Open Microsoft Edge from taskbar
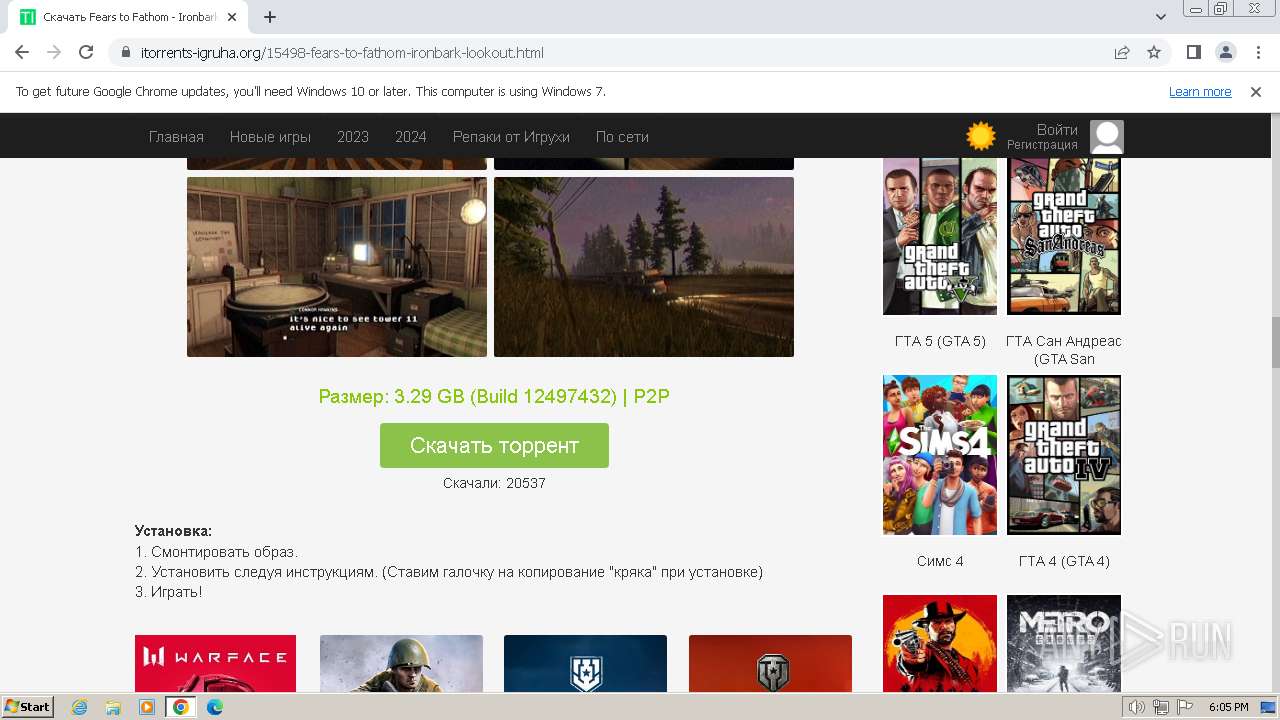 (214, 707)
